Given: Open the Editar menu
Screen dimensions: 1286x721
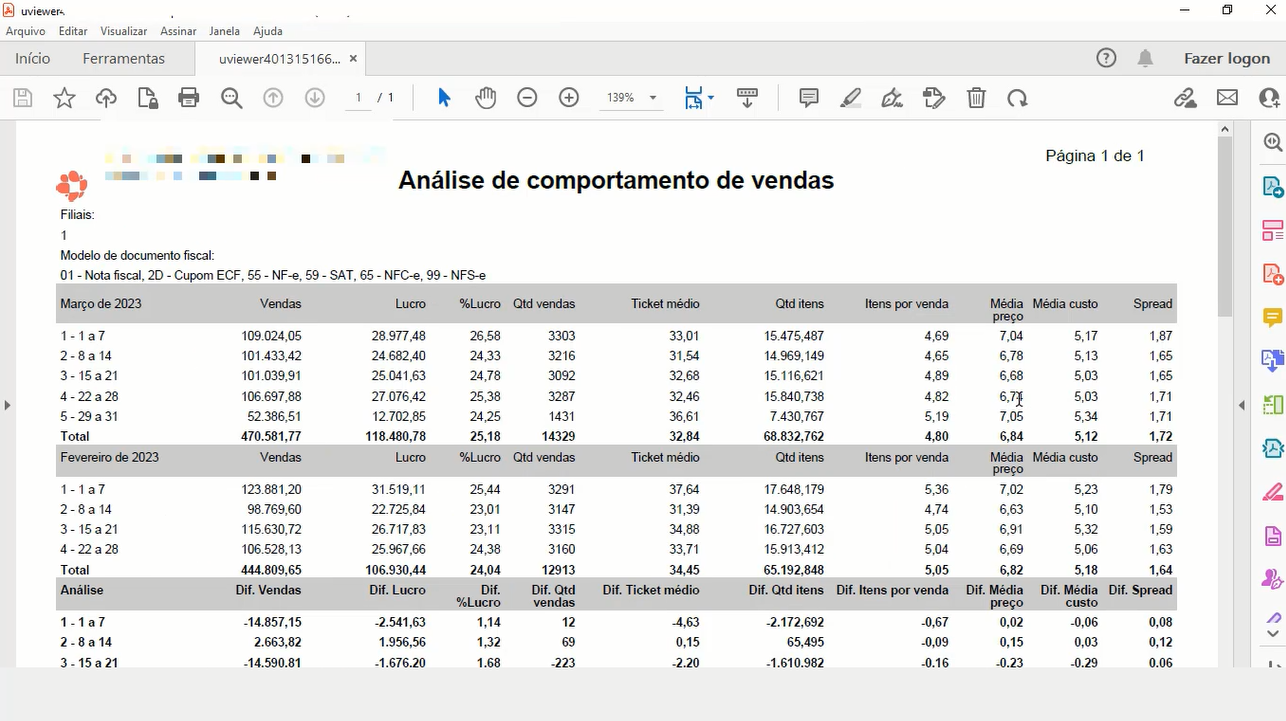Looking at the screenshot, I should point(73,31).
